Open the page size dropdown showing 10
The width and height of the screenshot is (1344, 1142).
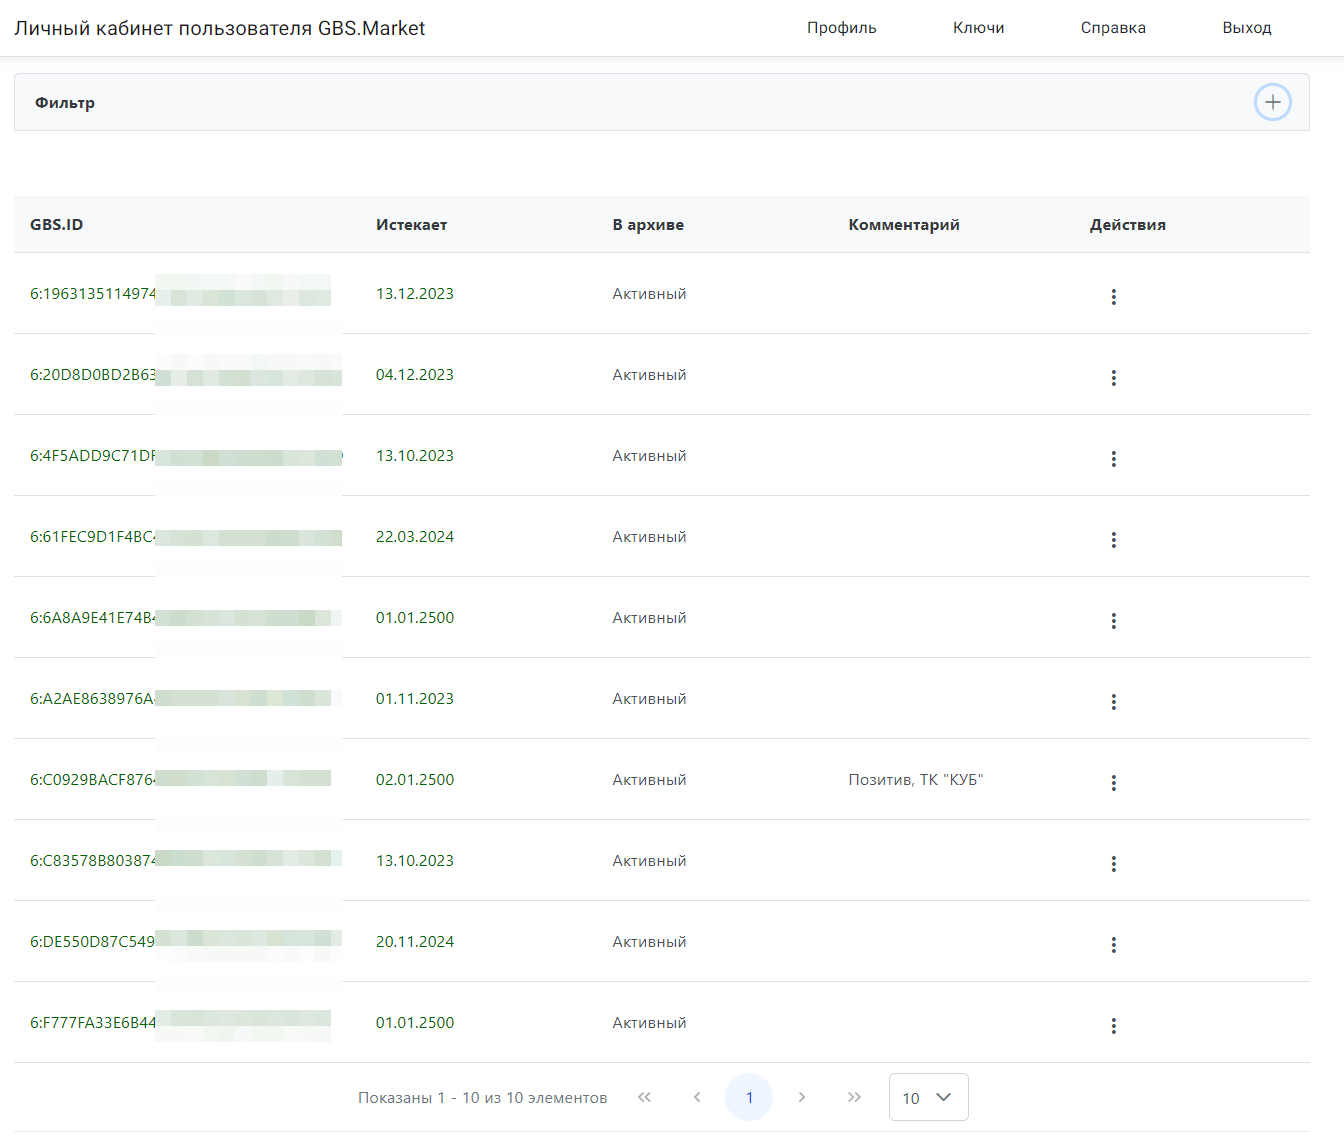[928, 1097]
